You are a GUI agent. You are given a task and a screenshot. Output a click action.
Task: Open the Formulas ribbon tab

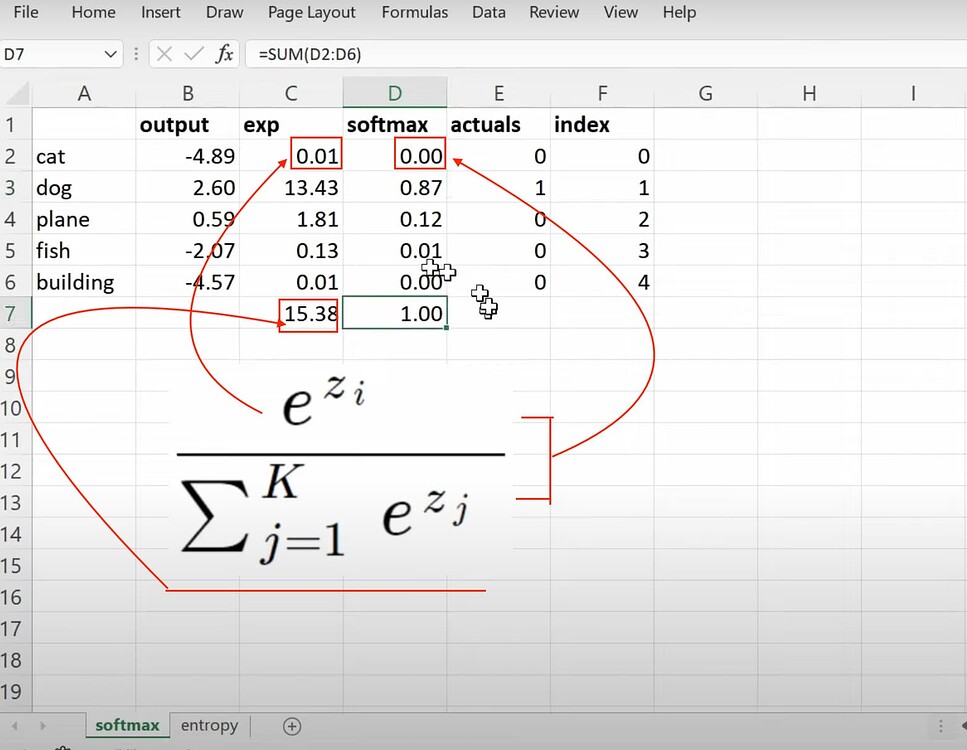(x=414, y=13)
